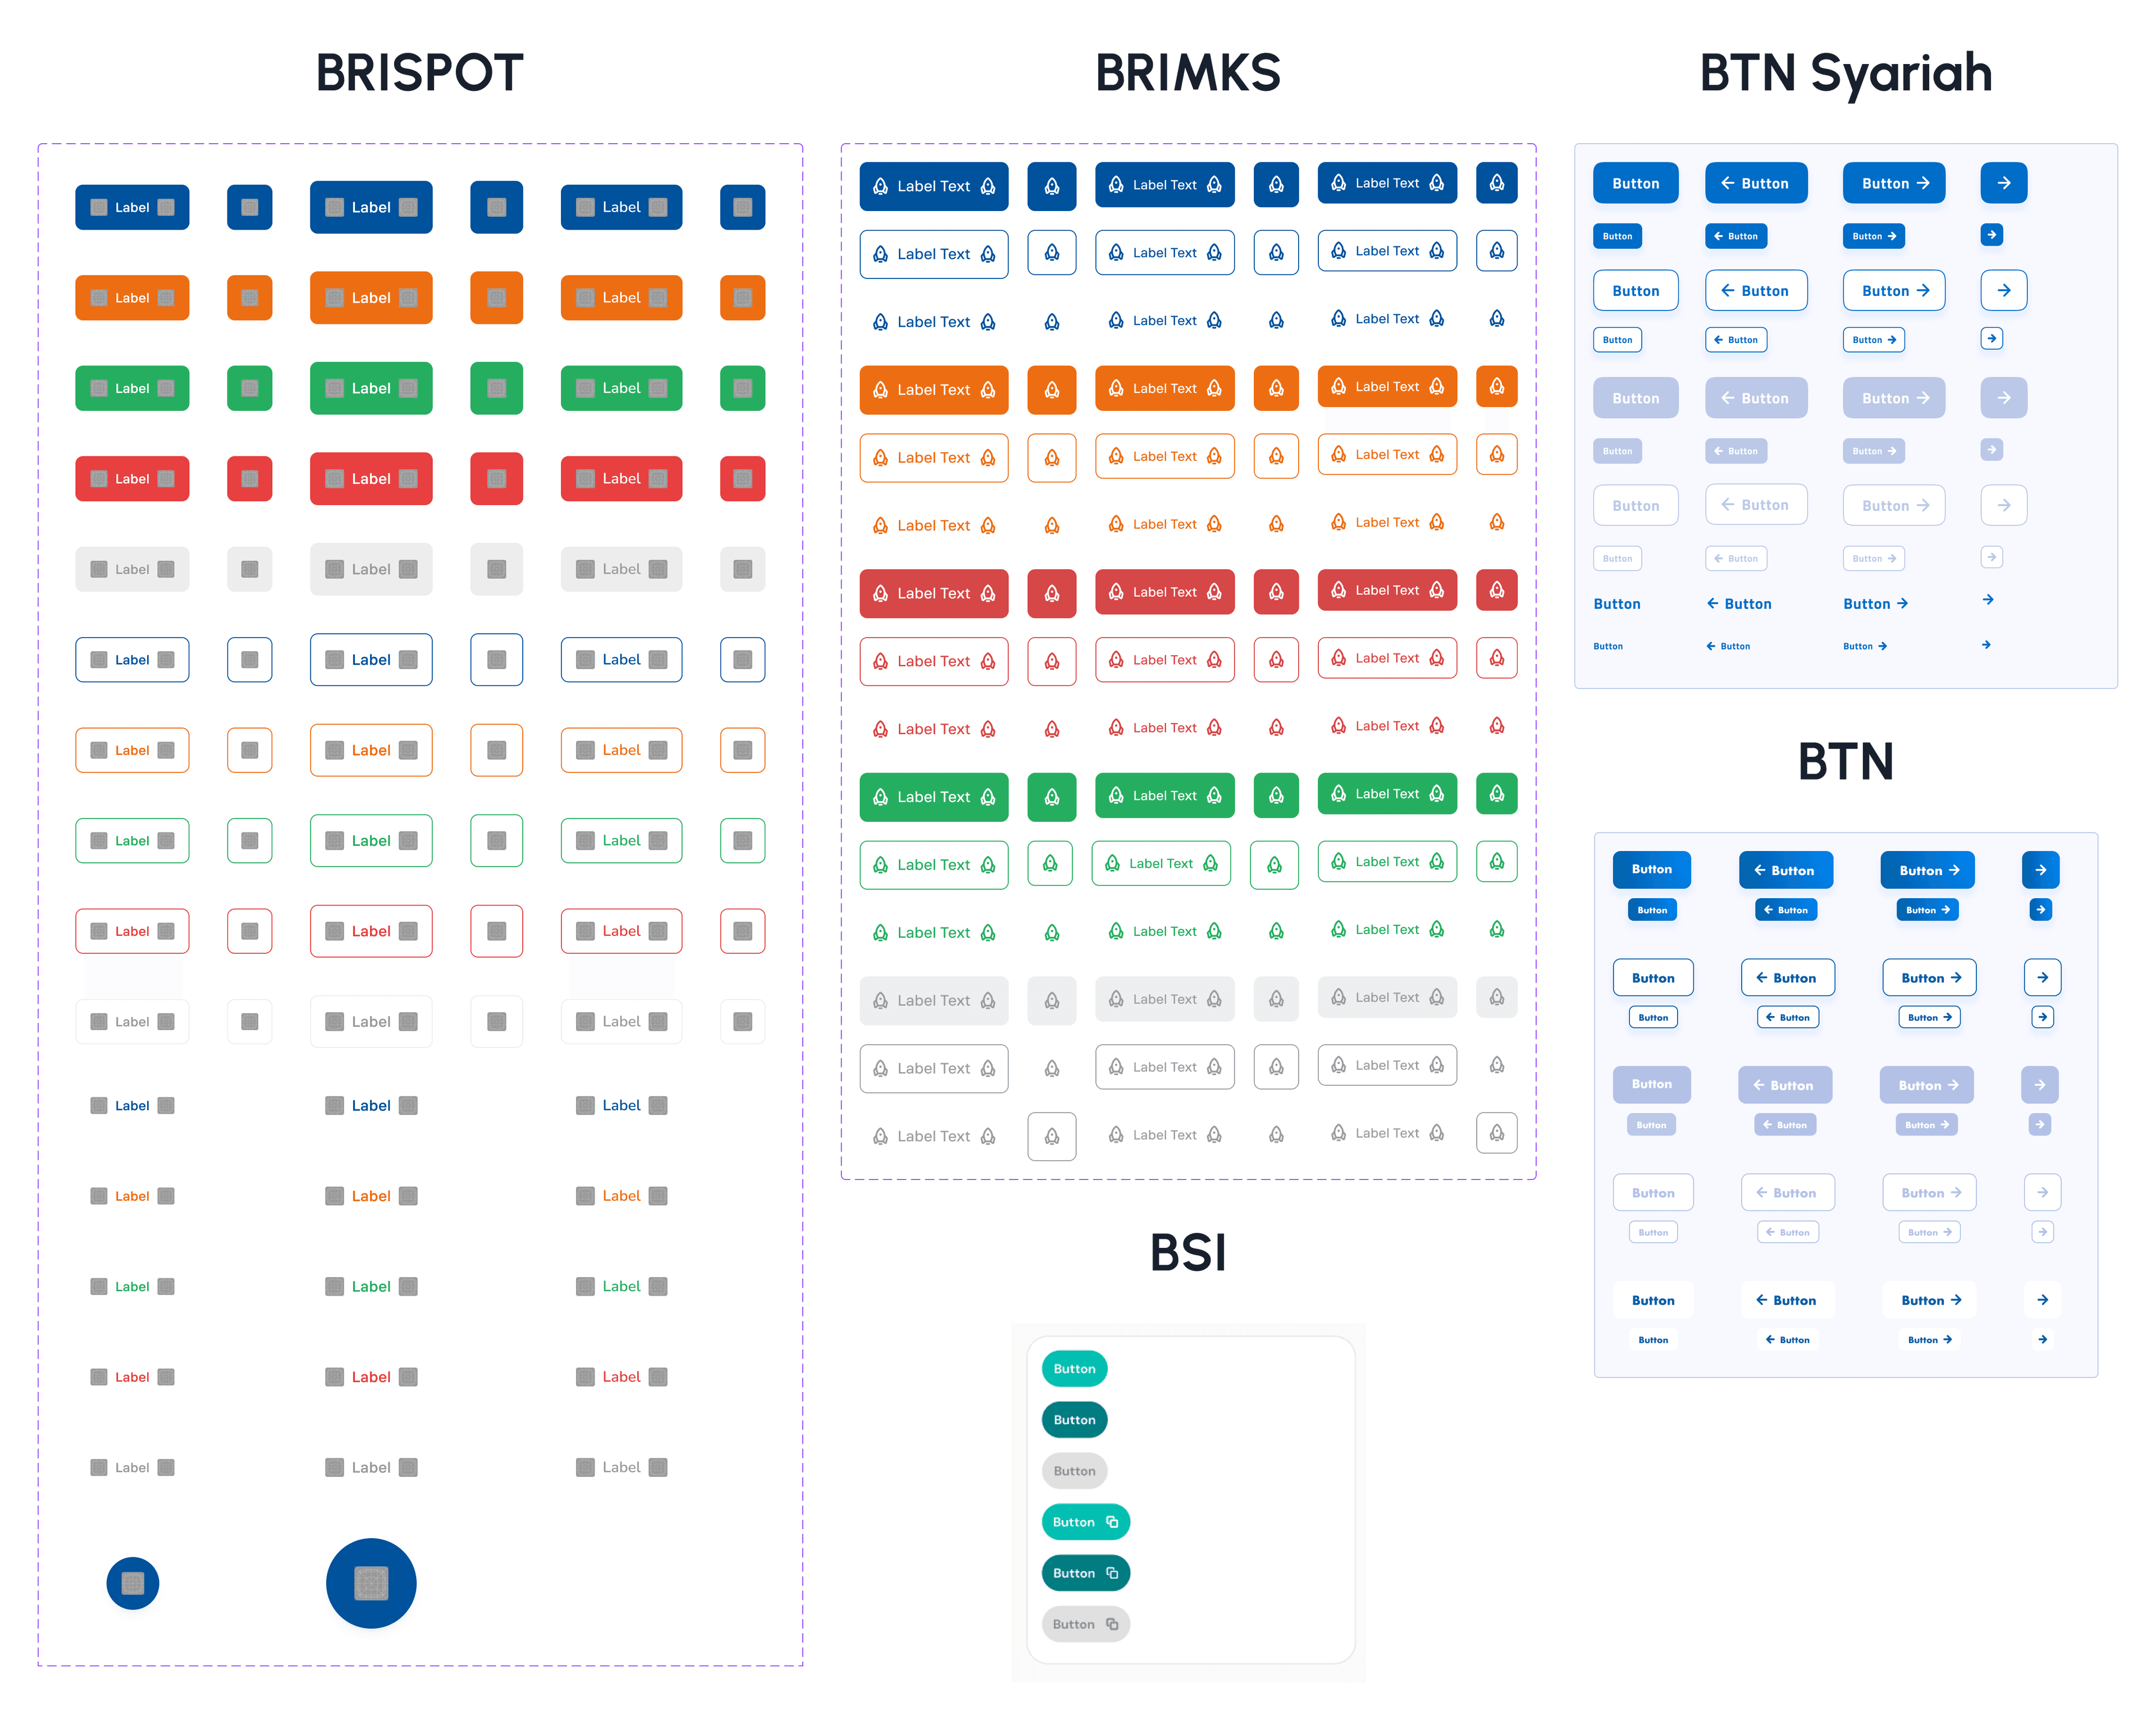
Task: Click BTN Syariah's large lavender disabled arrow-only button
Action: click(x=2003, y=398)
